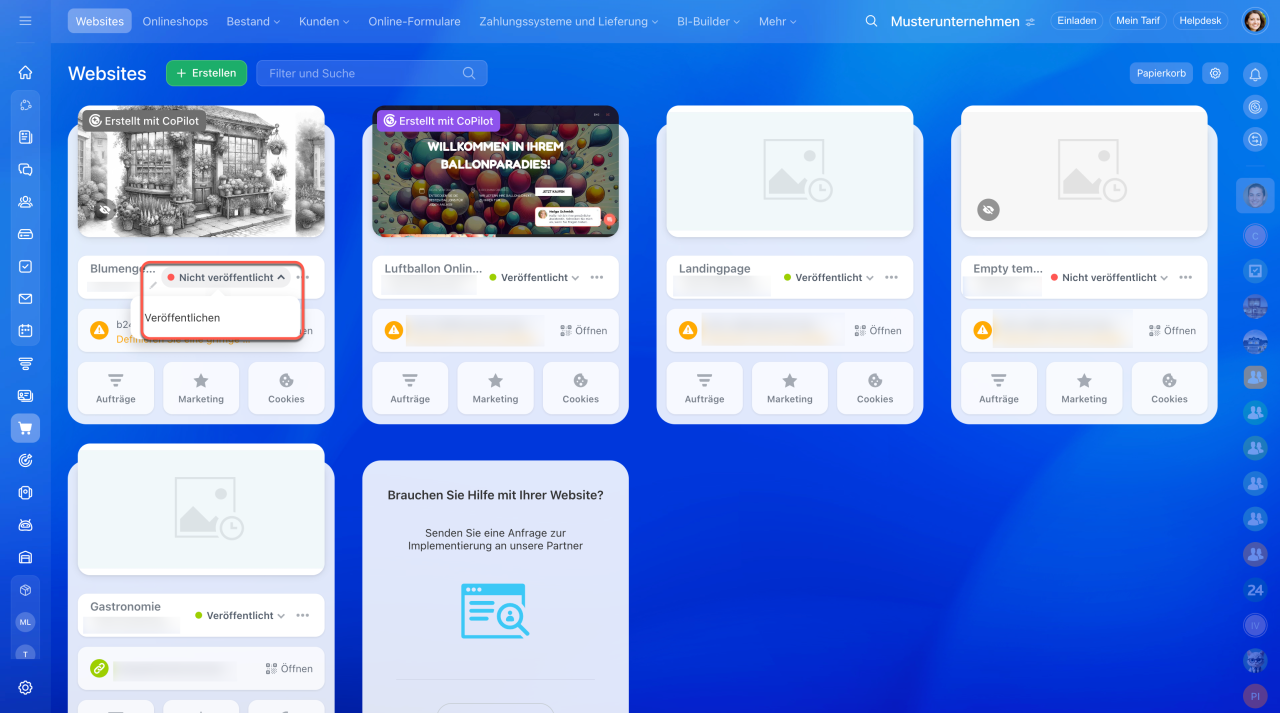Click three-dot menu on Empty template card
Viewport: 1280px width, 713px height.
click(x=1185, y=278)
